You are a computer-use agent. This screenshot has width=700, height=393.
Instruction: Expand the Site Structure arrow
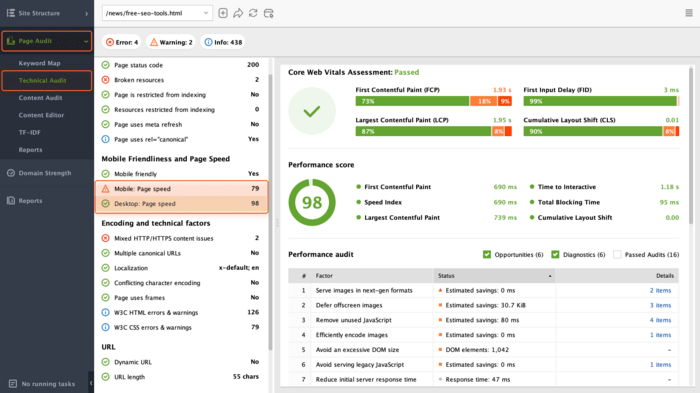click(x=86, y=13)
